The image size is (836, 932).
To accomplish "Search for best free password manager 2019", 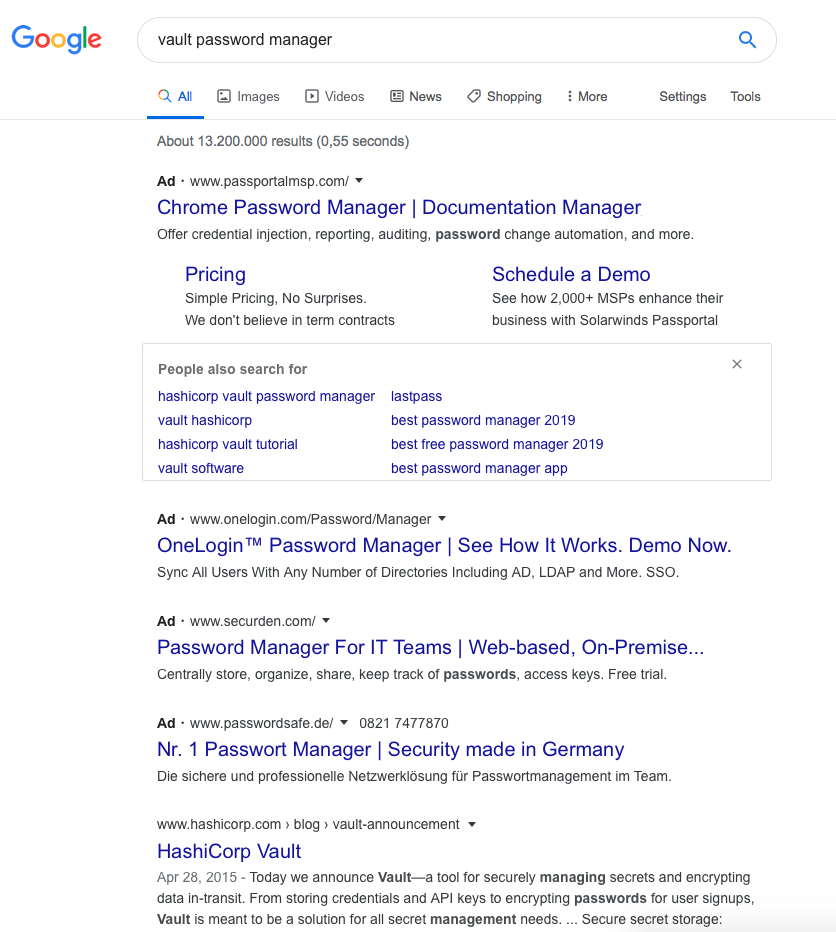I will pyautogui.click(x=497, y=444).
